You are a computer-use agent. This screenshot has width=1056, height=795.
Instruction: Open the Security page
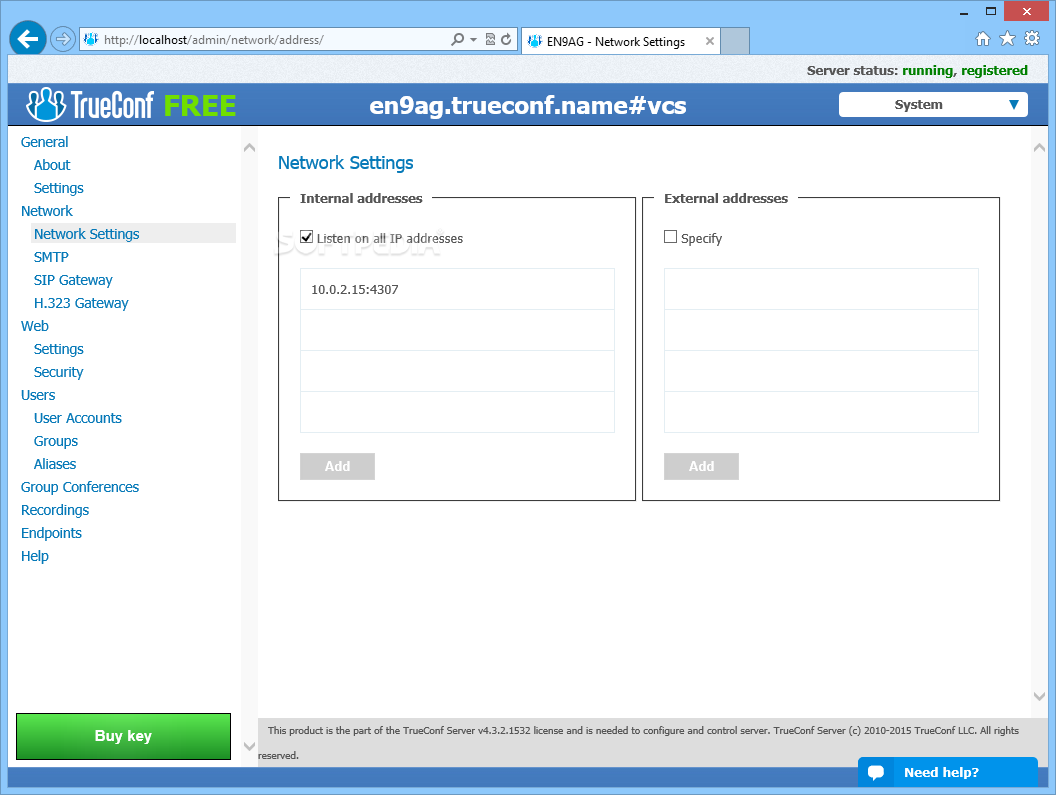59,372
